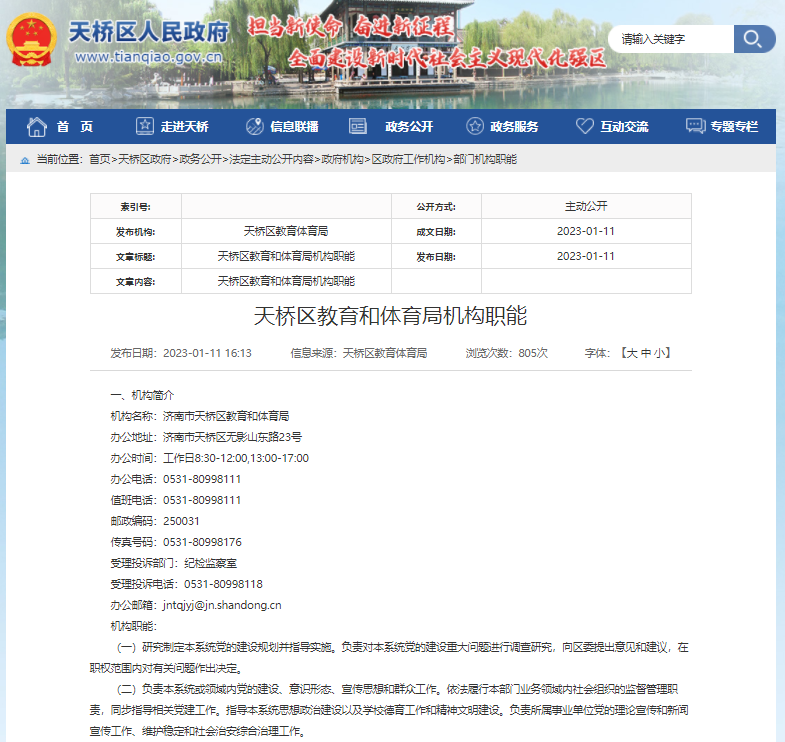Click the 办公电话 0531-80998111 line
785x742 pixels.
(176, 479)
